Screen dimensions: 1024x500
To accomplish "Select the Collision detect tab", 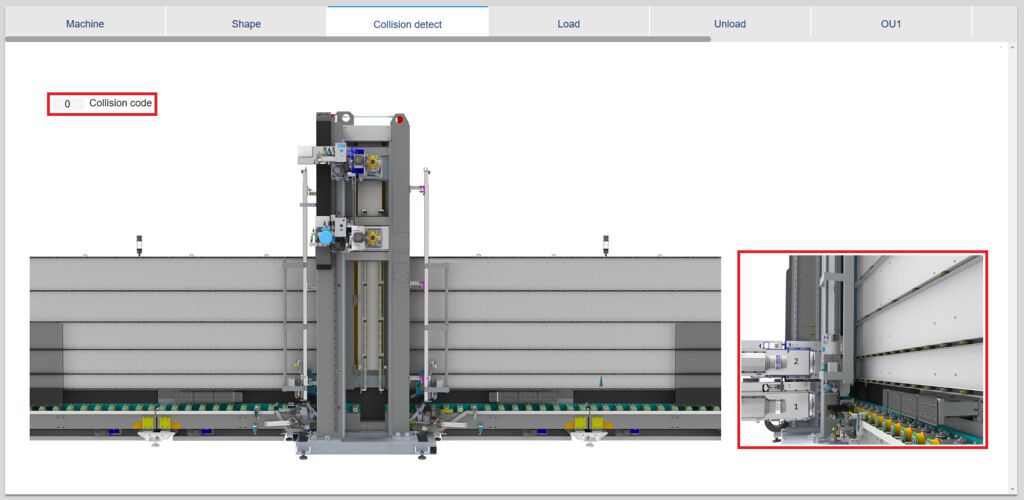I will pos(408,25).
